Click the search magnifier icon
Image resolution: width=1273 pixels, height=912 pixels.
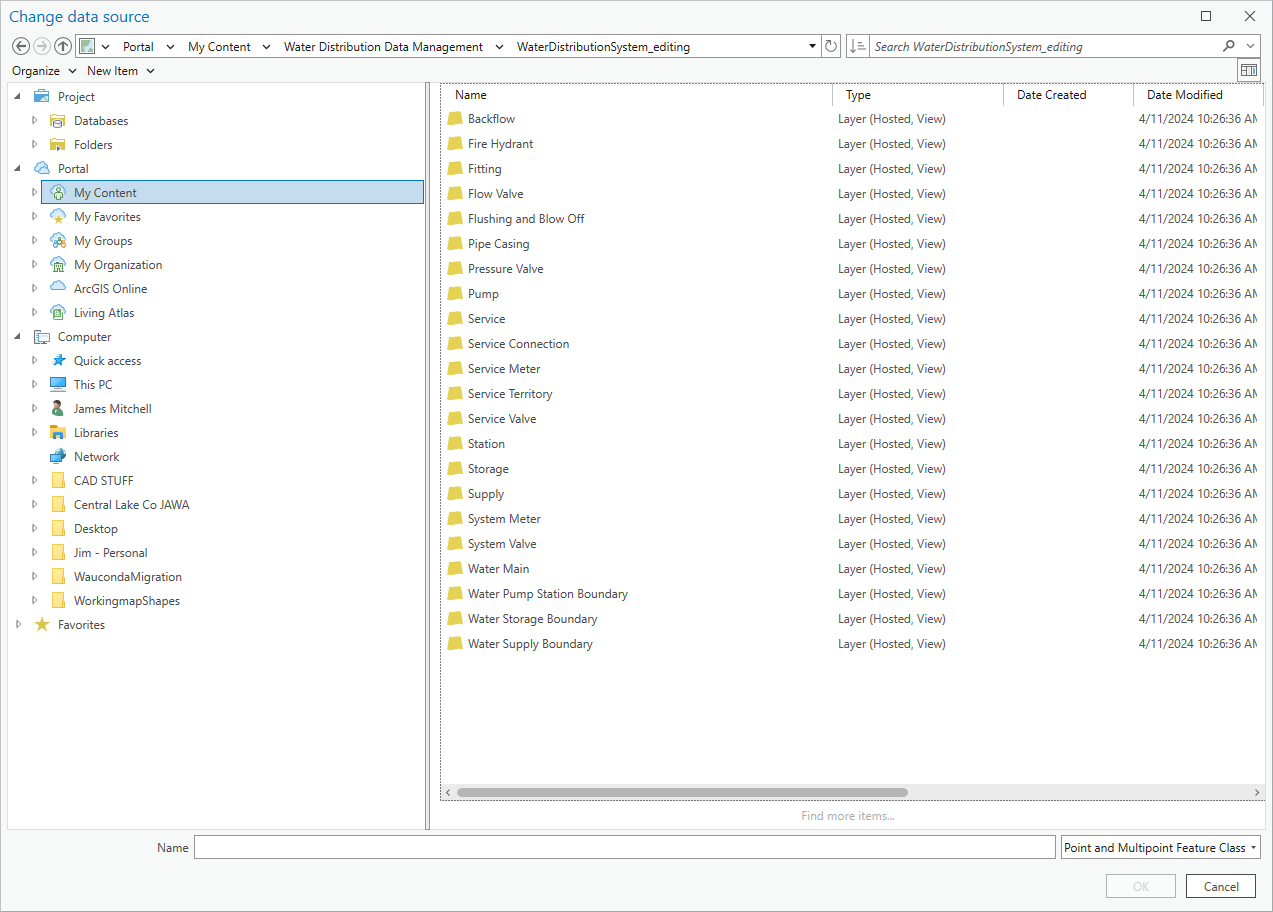(x=1229, y=46)
